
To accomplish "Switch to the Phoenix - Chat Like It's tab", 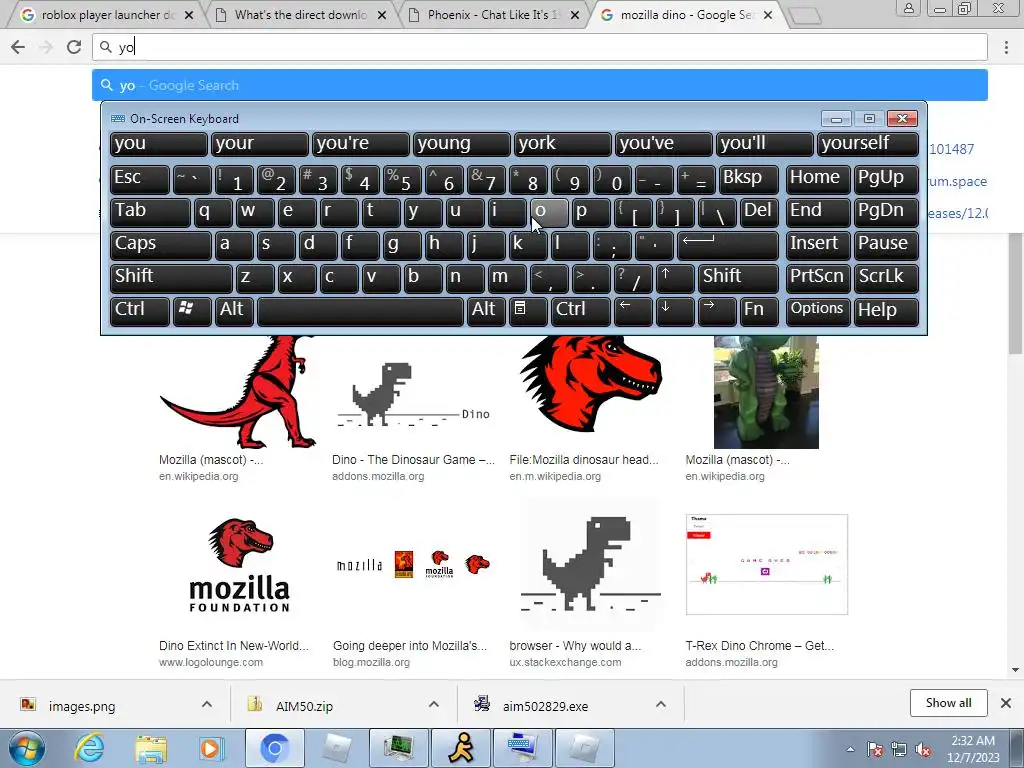I will click(491, 14).
